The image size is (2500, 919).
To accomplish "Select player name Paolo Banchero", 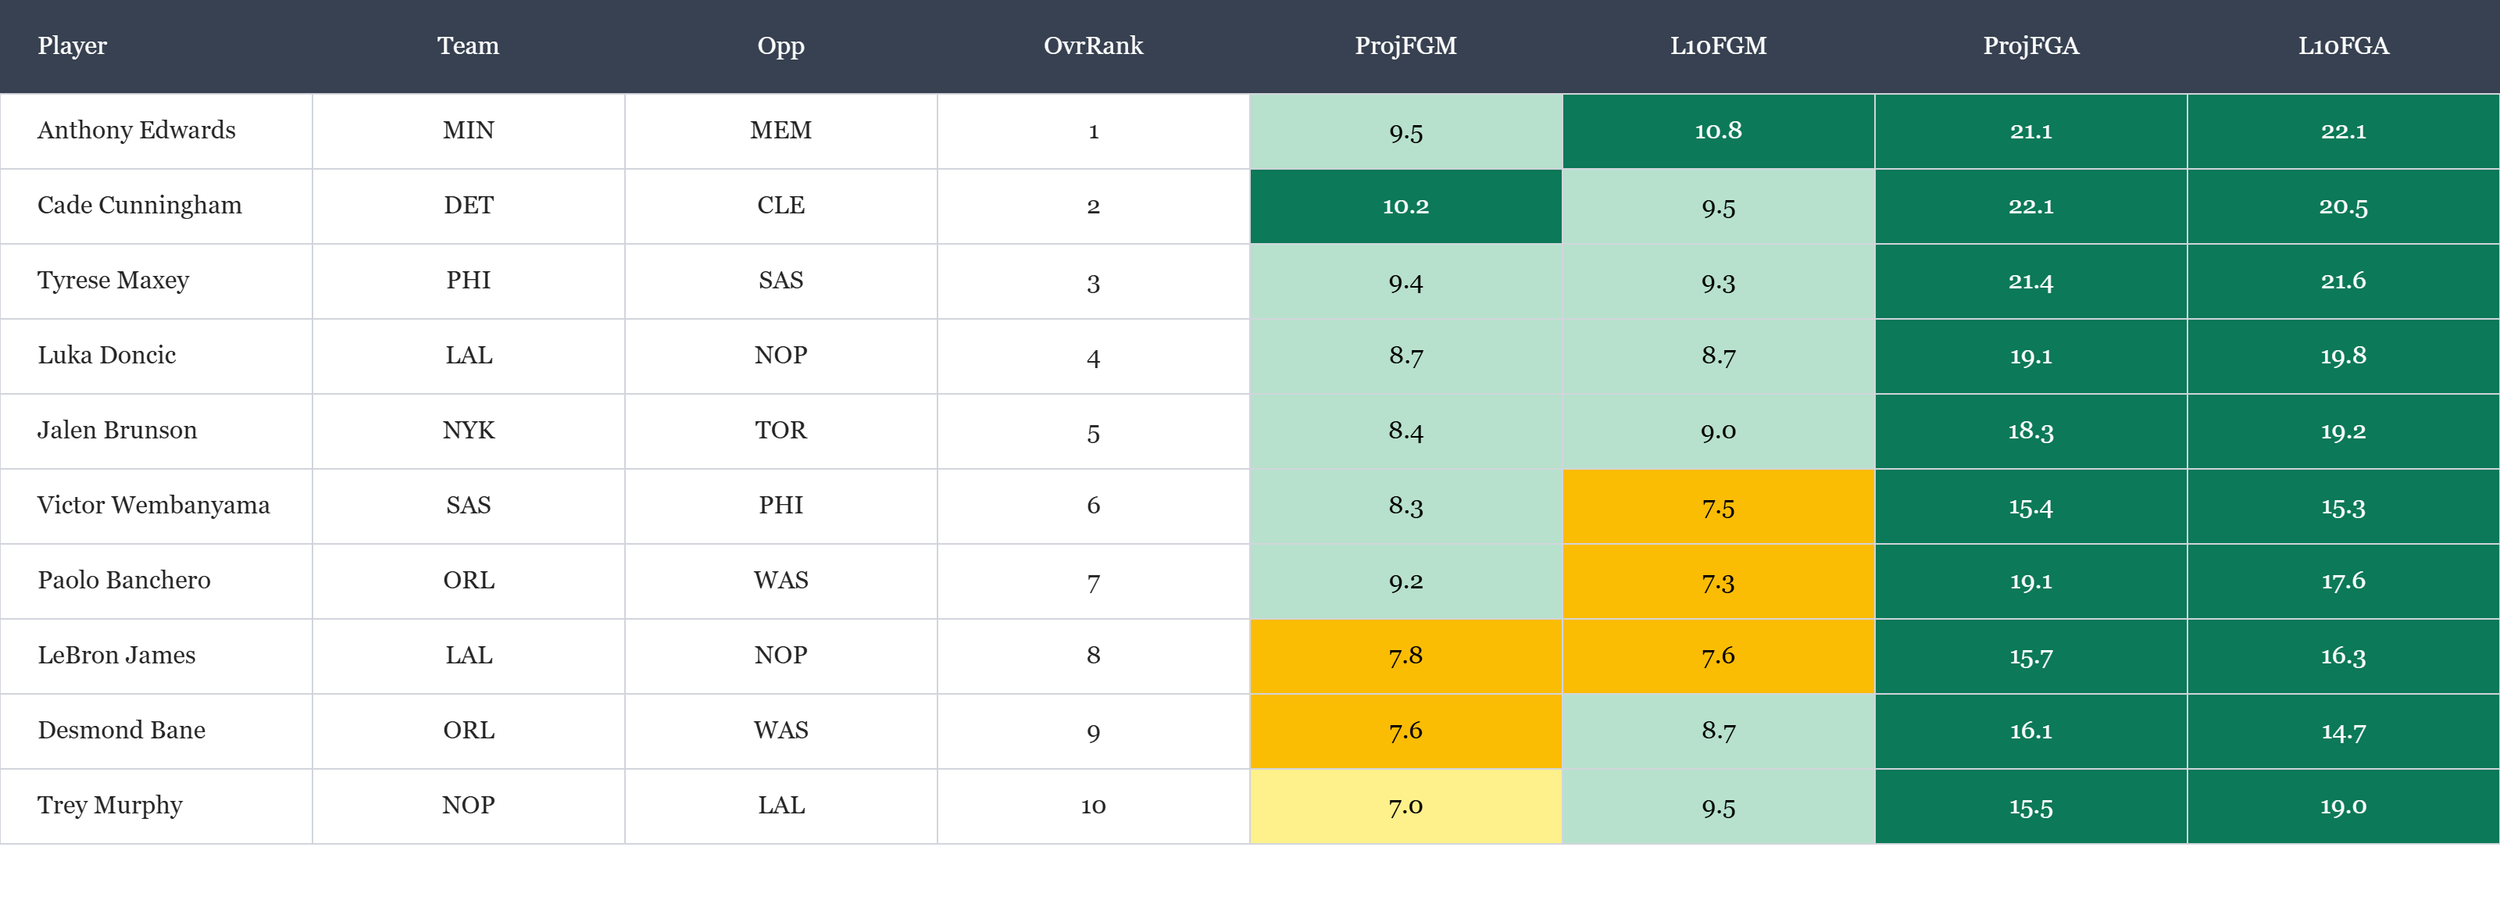I will [x=124, y=580].
